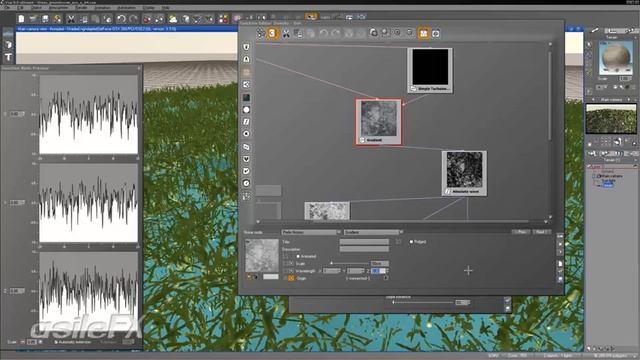Click the New scene icon in main toolbar
Screen dimensions: 640x360
pos(21,19)
